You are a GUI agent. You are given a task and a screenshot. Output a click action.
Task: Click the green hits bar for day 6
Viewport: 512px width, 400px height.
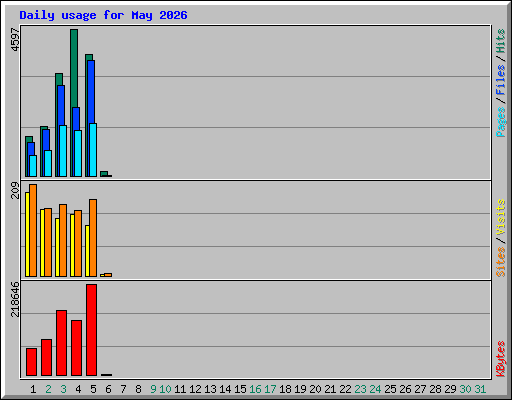pos(104,174)
